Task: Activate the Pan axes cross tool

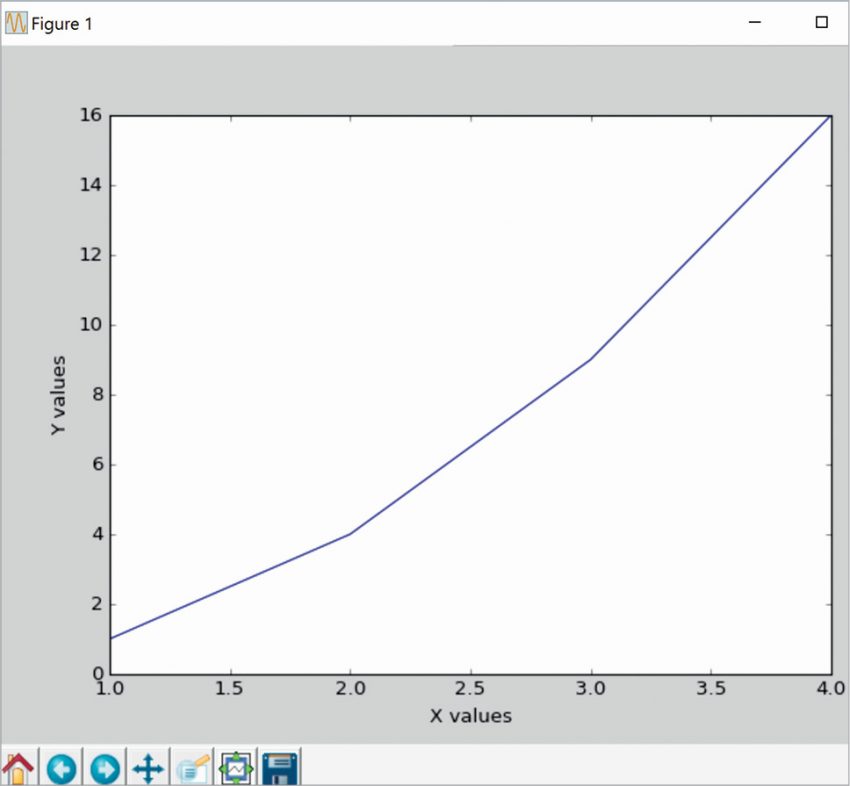Action: coord(148,768)
